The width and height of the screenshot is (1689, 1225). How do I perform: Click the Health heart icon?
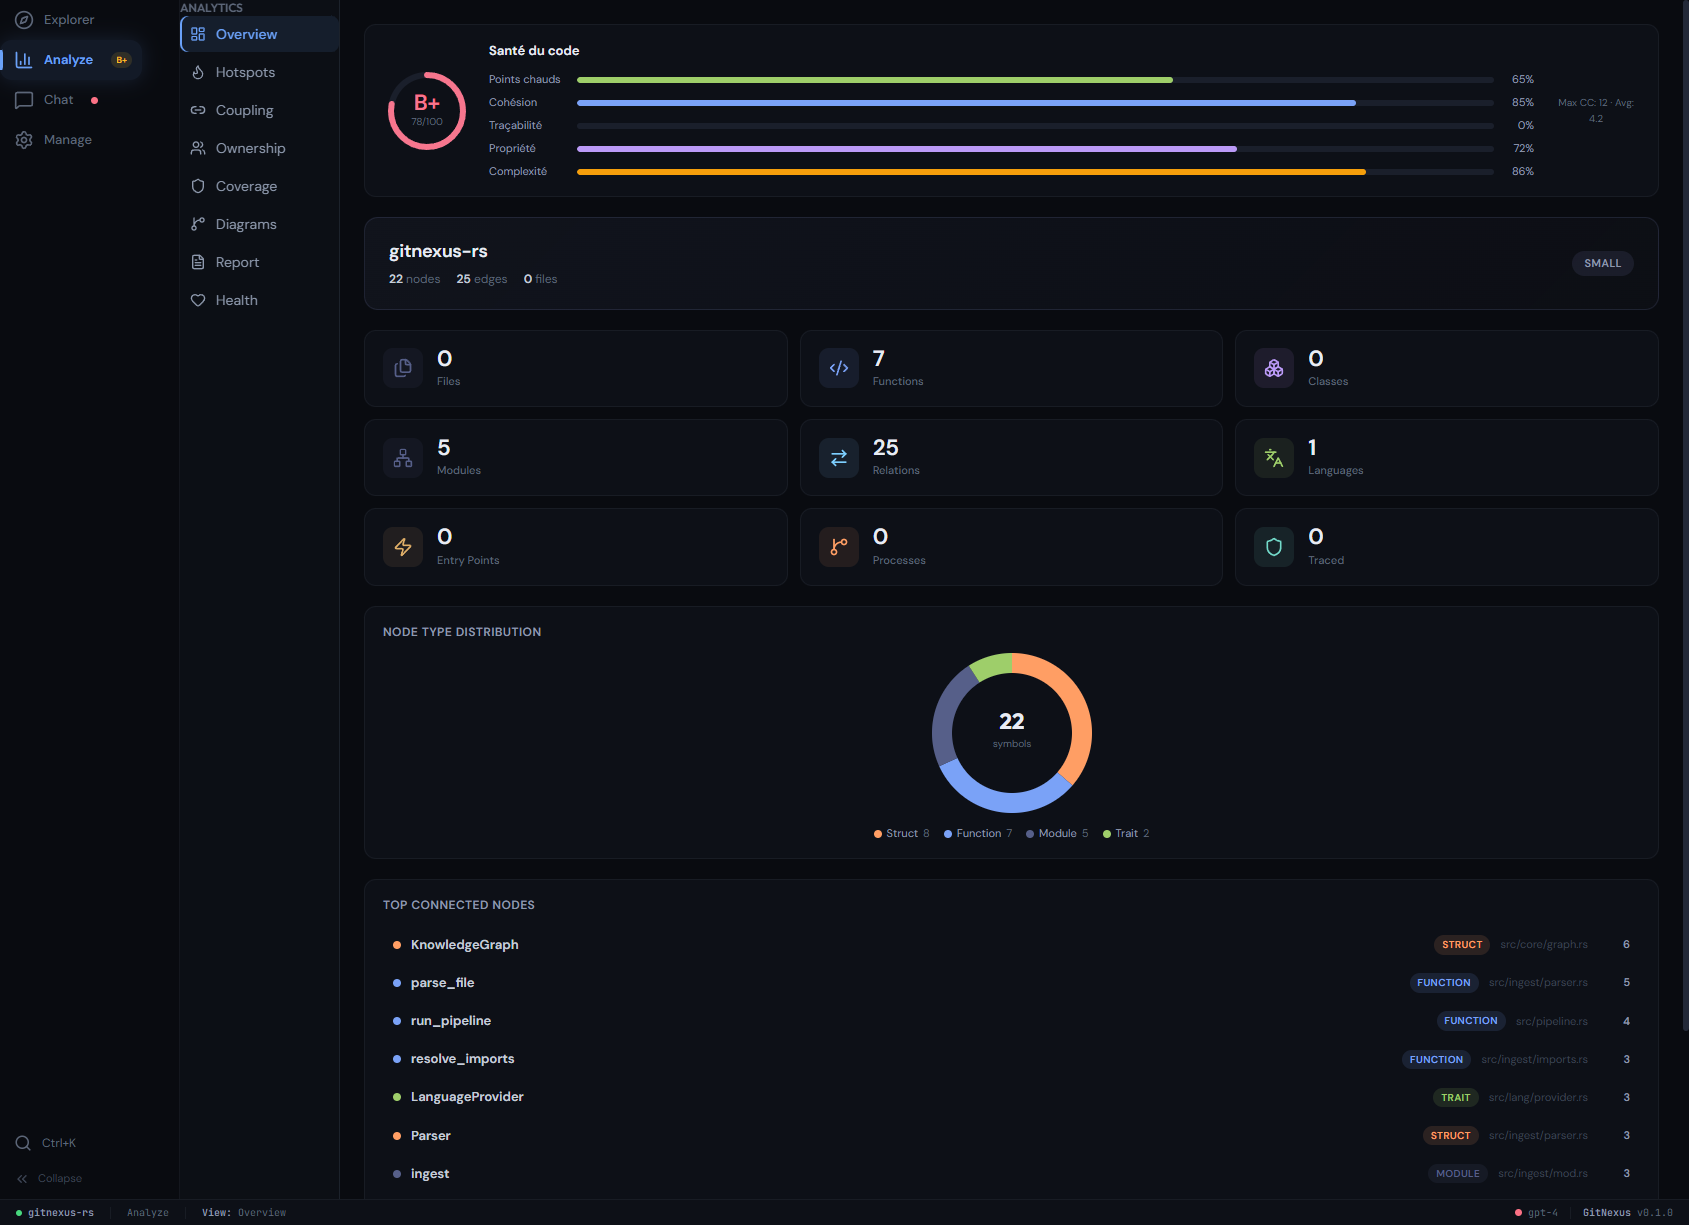198,300
